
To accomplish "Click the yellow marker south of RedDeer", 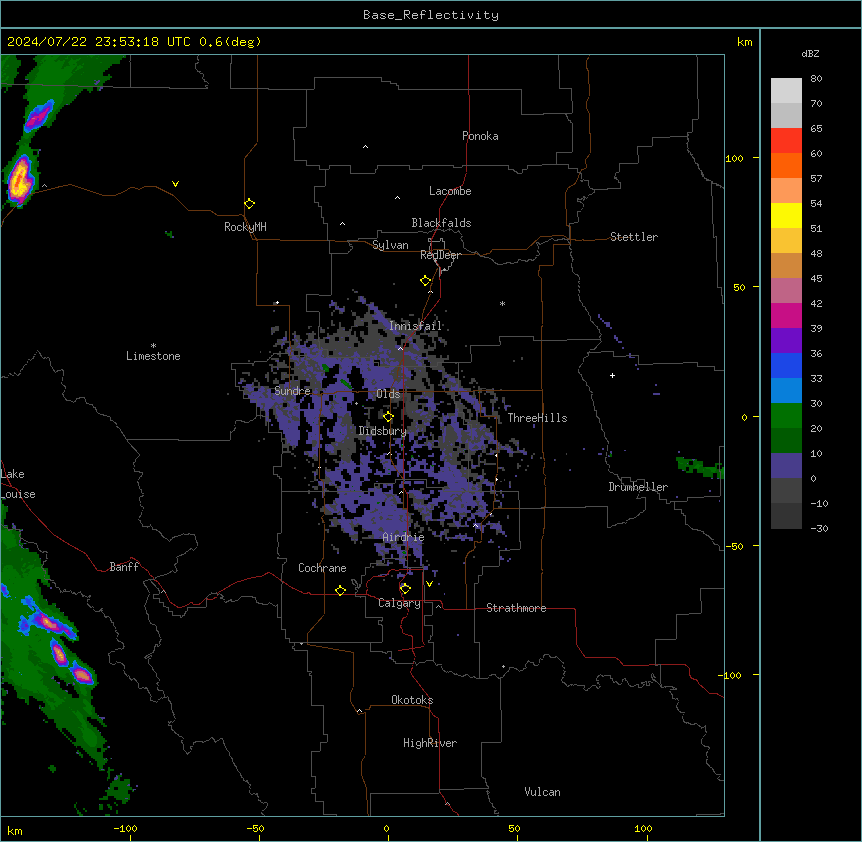I will 426,281.
